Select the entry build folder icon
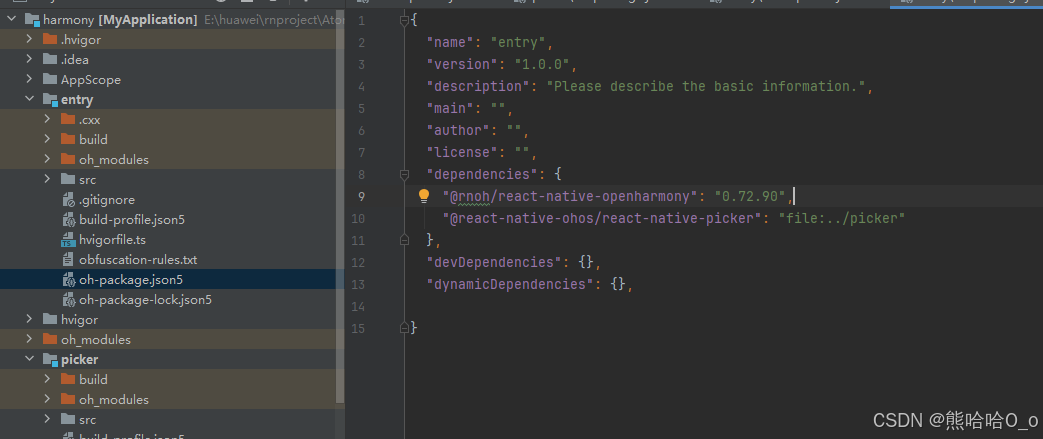Screen dimensions: 1043x439 [68, 139]
